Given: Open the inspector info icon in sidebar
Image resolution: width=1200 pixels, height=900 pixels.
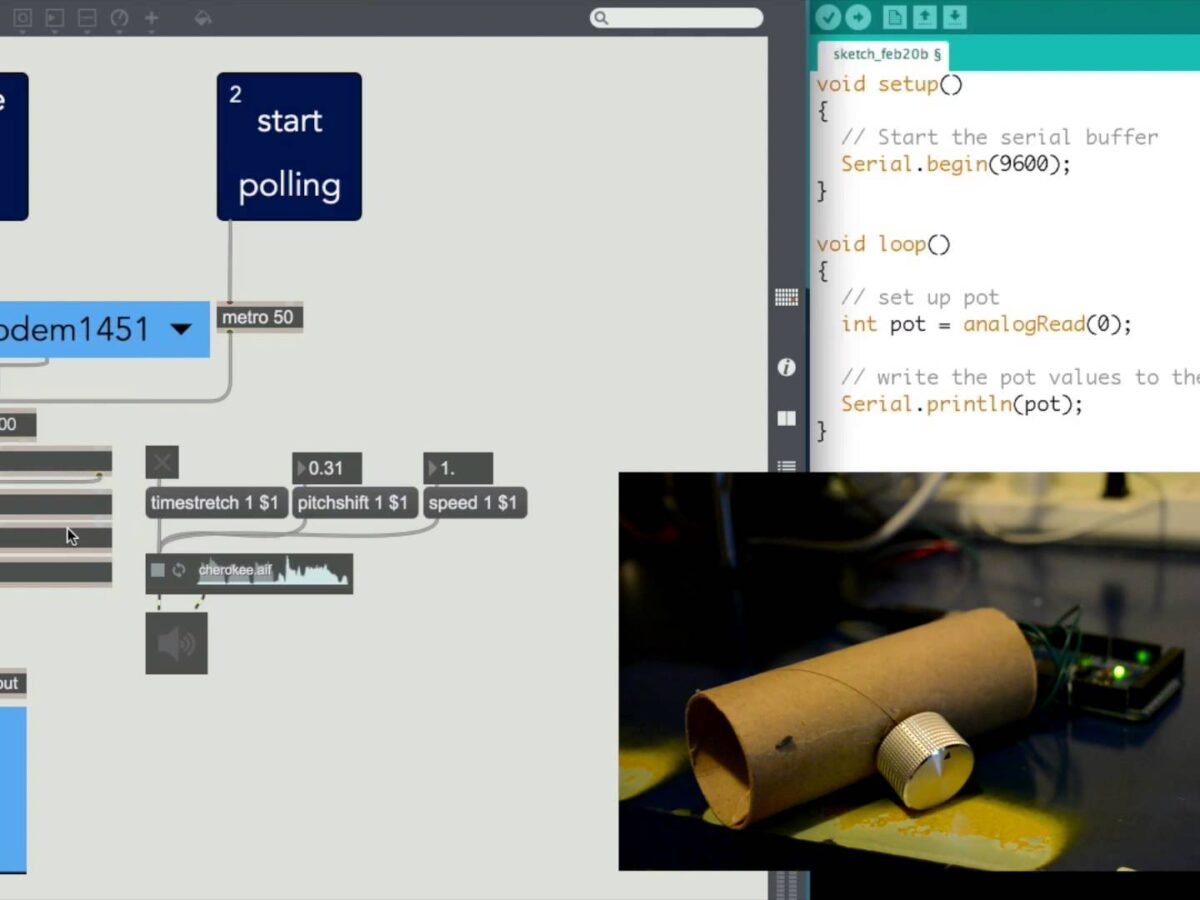Looking at the screenshot, I should click(786, 367).
